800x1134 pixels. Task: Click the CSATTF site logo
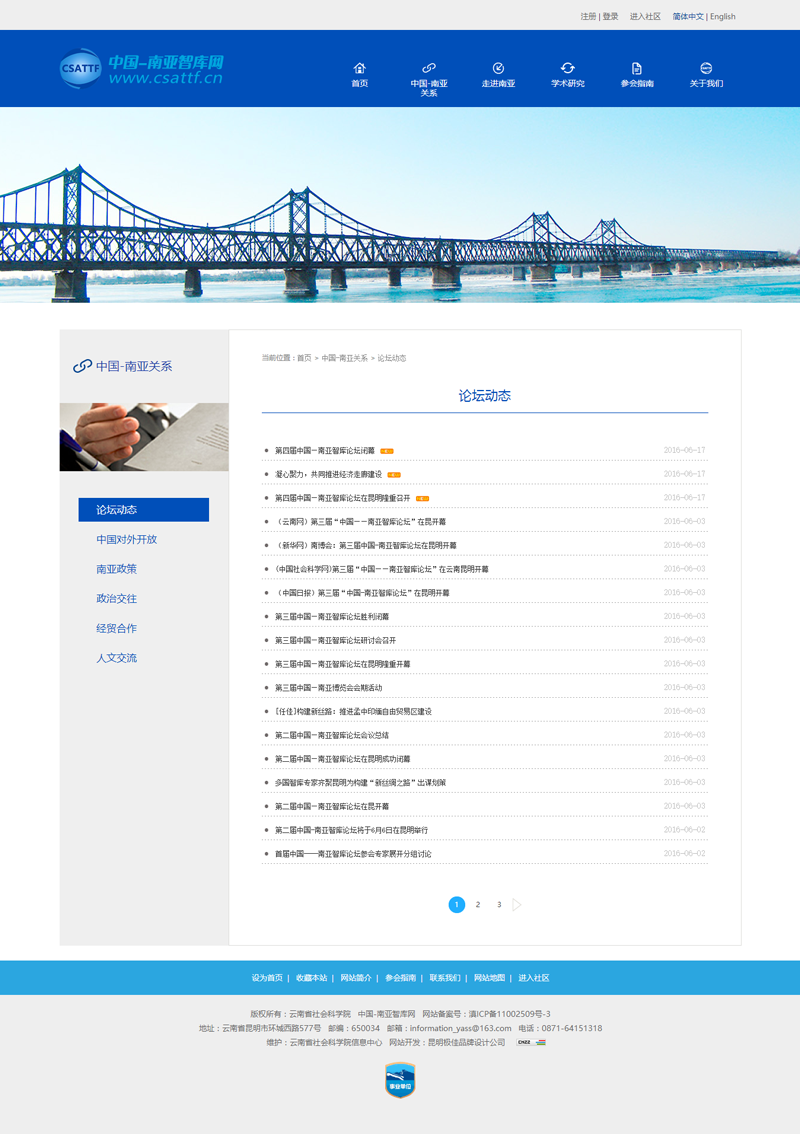[x=142, y=69]
